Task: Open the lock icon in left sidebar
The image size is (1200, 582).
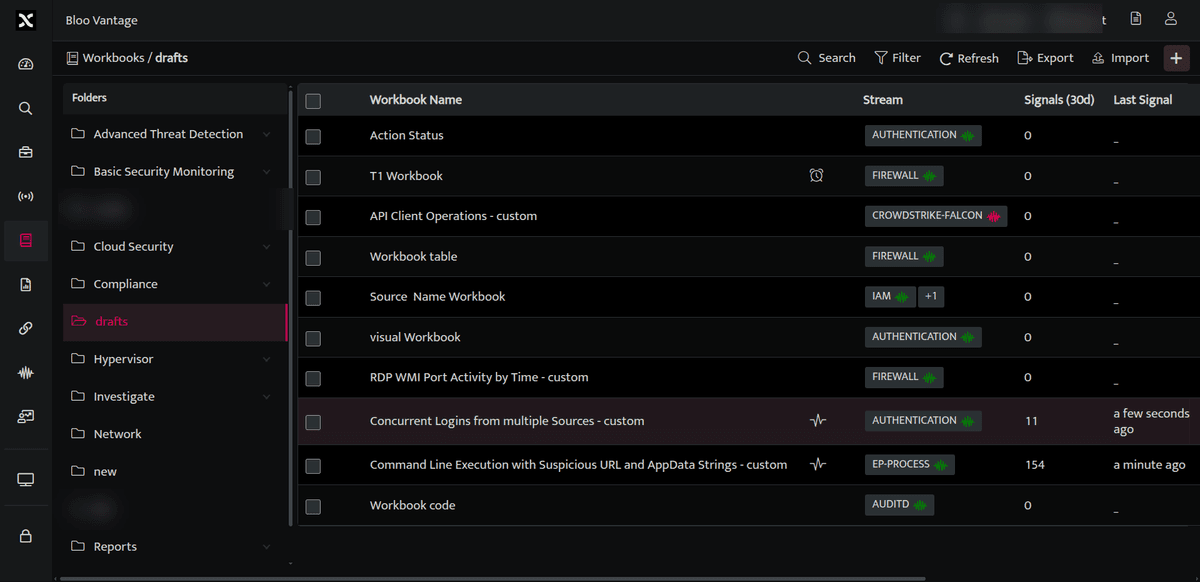Action: (26, 536)
